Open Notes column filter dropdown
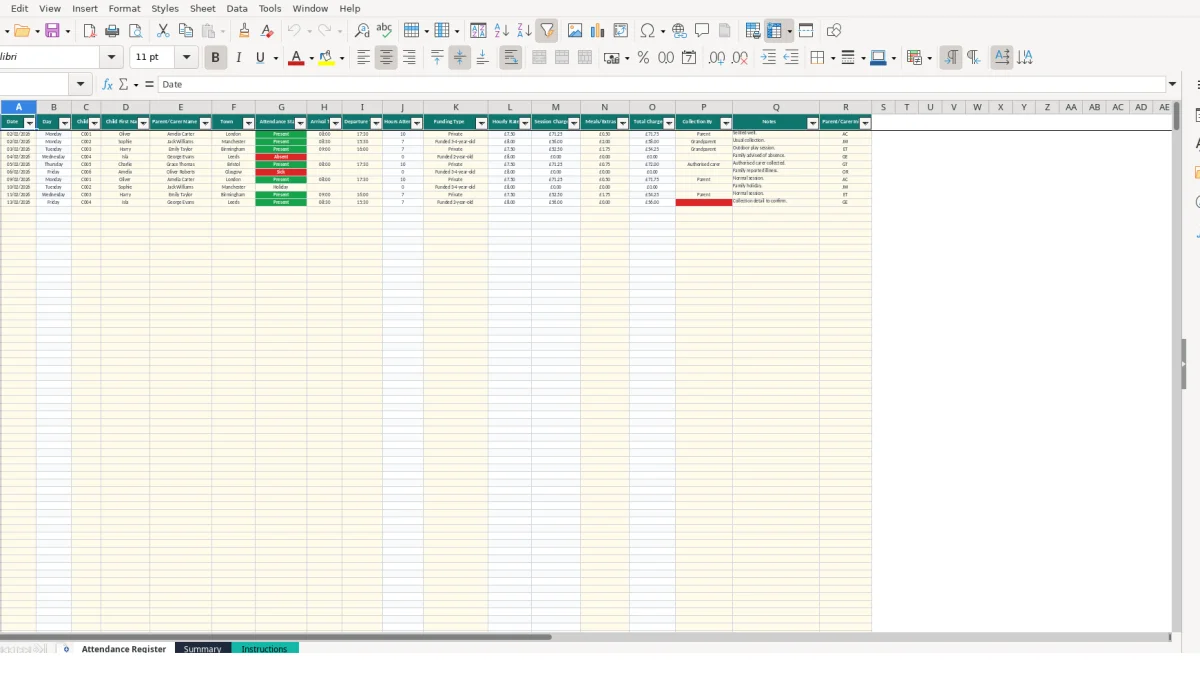 813,123
